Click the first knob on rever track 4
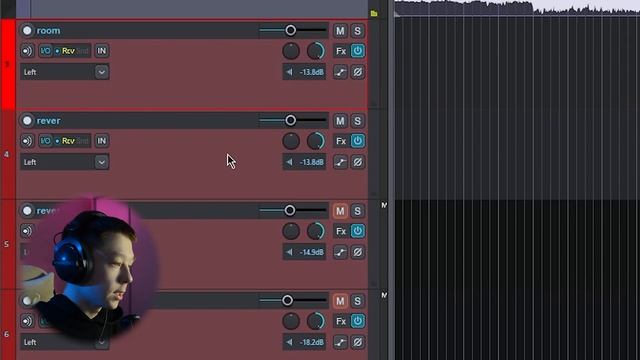Image resolution: width=640 pixels, height=360 pixels. pyautogui.click(x=291, y=141)
